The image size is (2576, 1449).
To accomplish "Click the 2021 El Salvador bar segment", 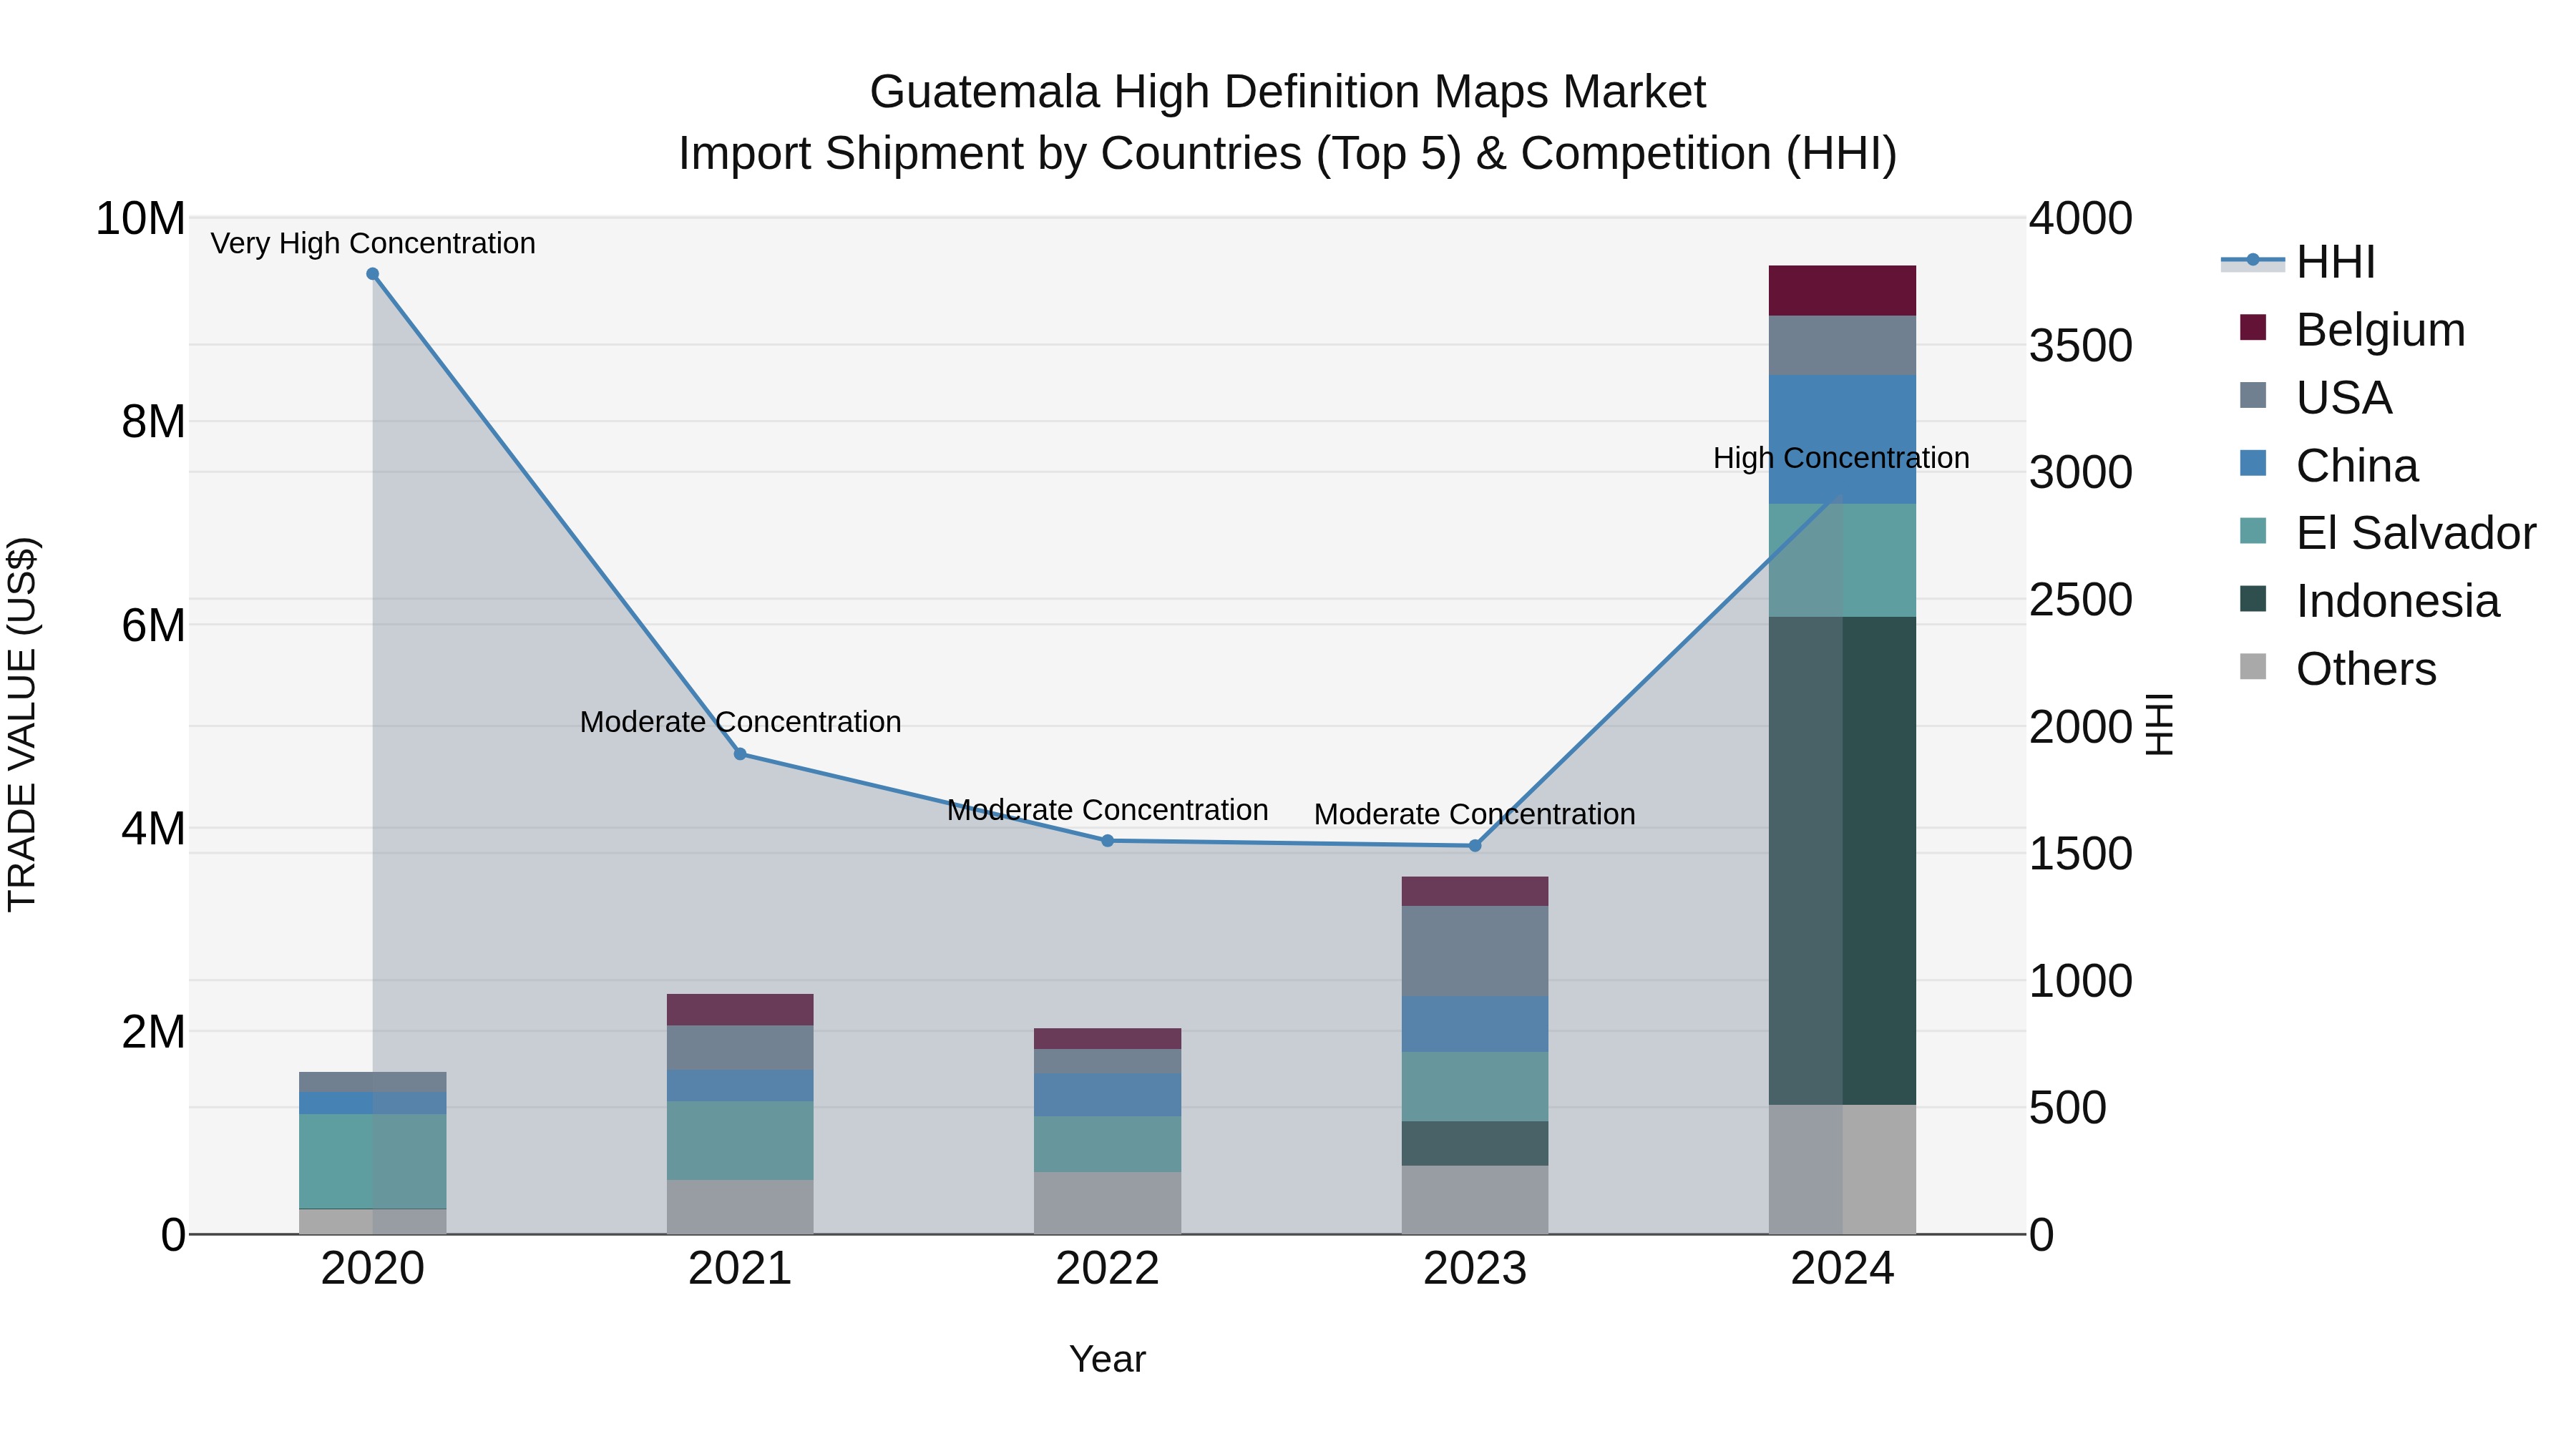I will 740,1141.
